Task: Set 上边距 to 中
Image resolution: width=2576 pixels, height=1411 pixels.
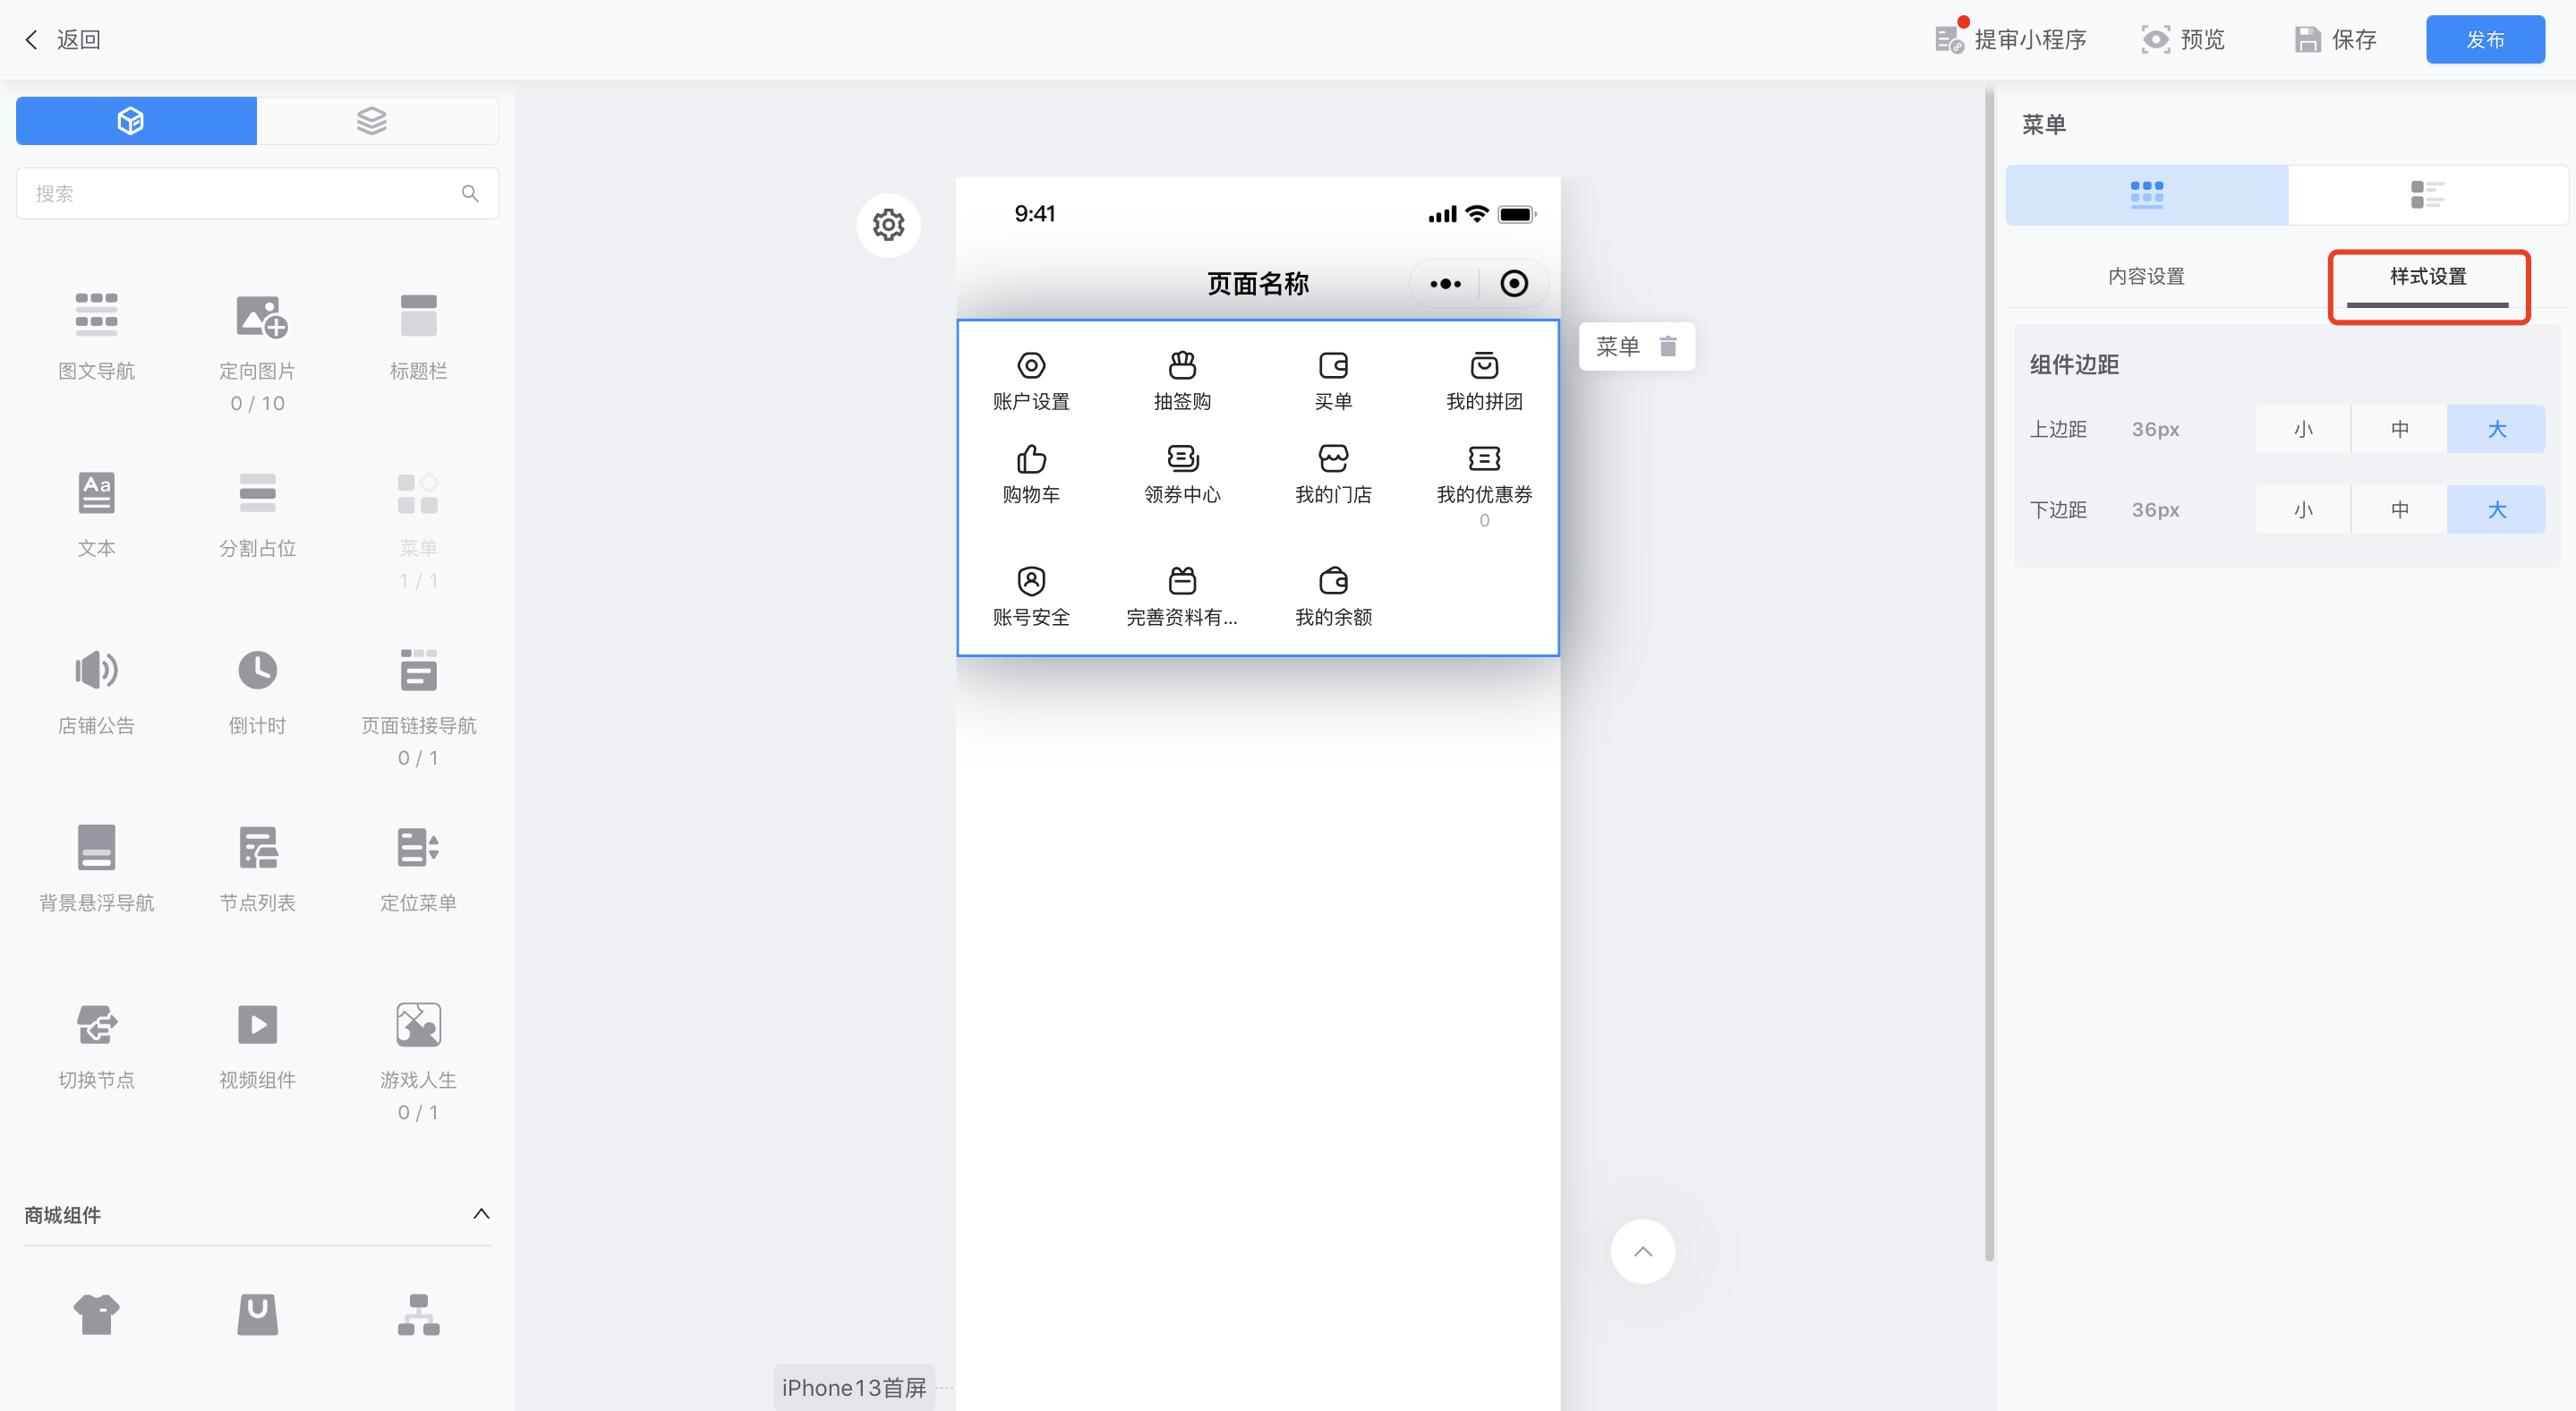Action: [2399, 429]
